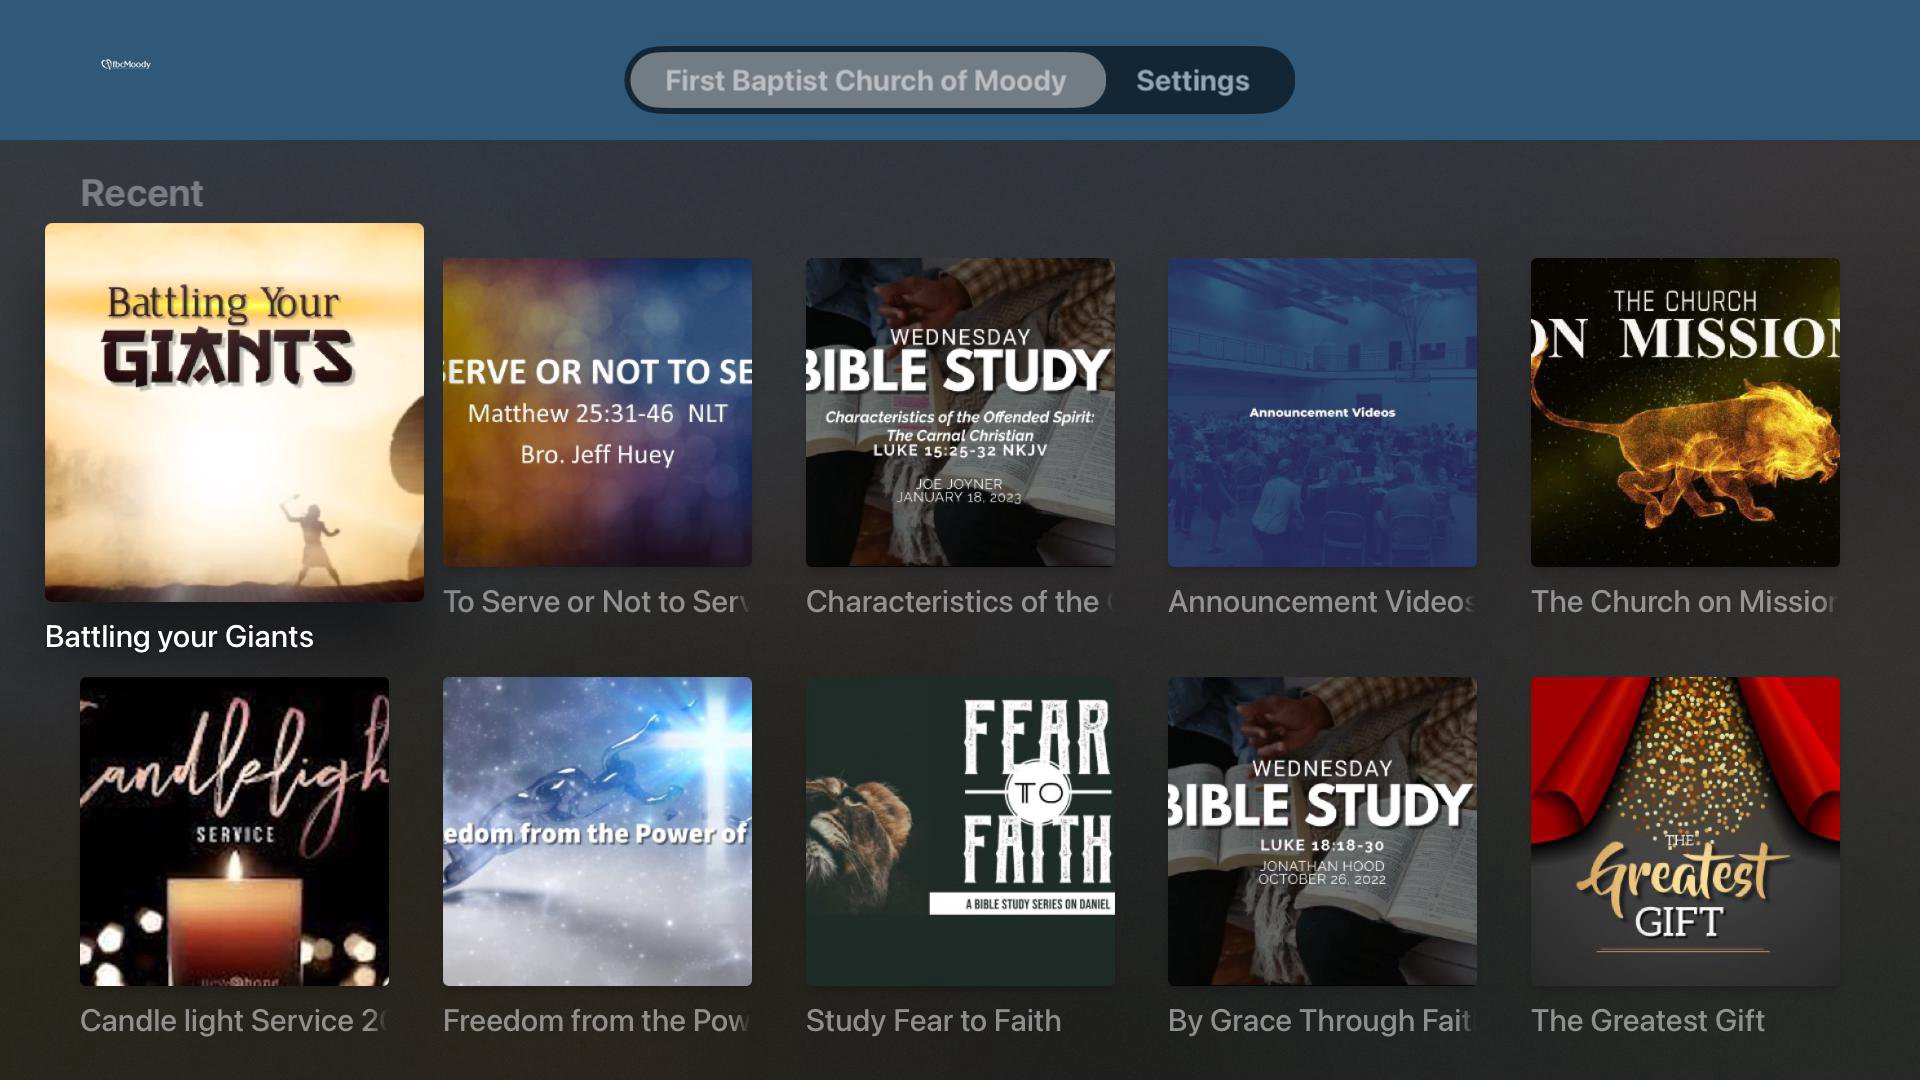Click The Greatest Gift caption text
This screenshot has height=1080, width=1920.
pos(1647,1021)
